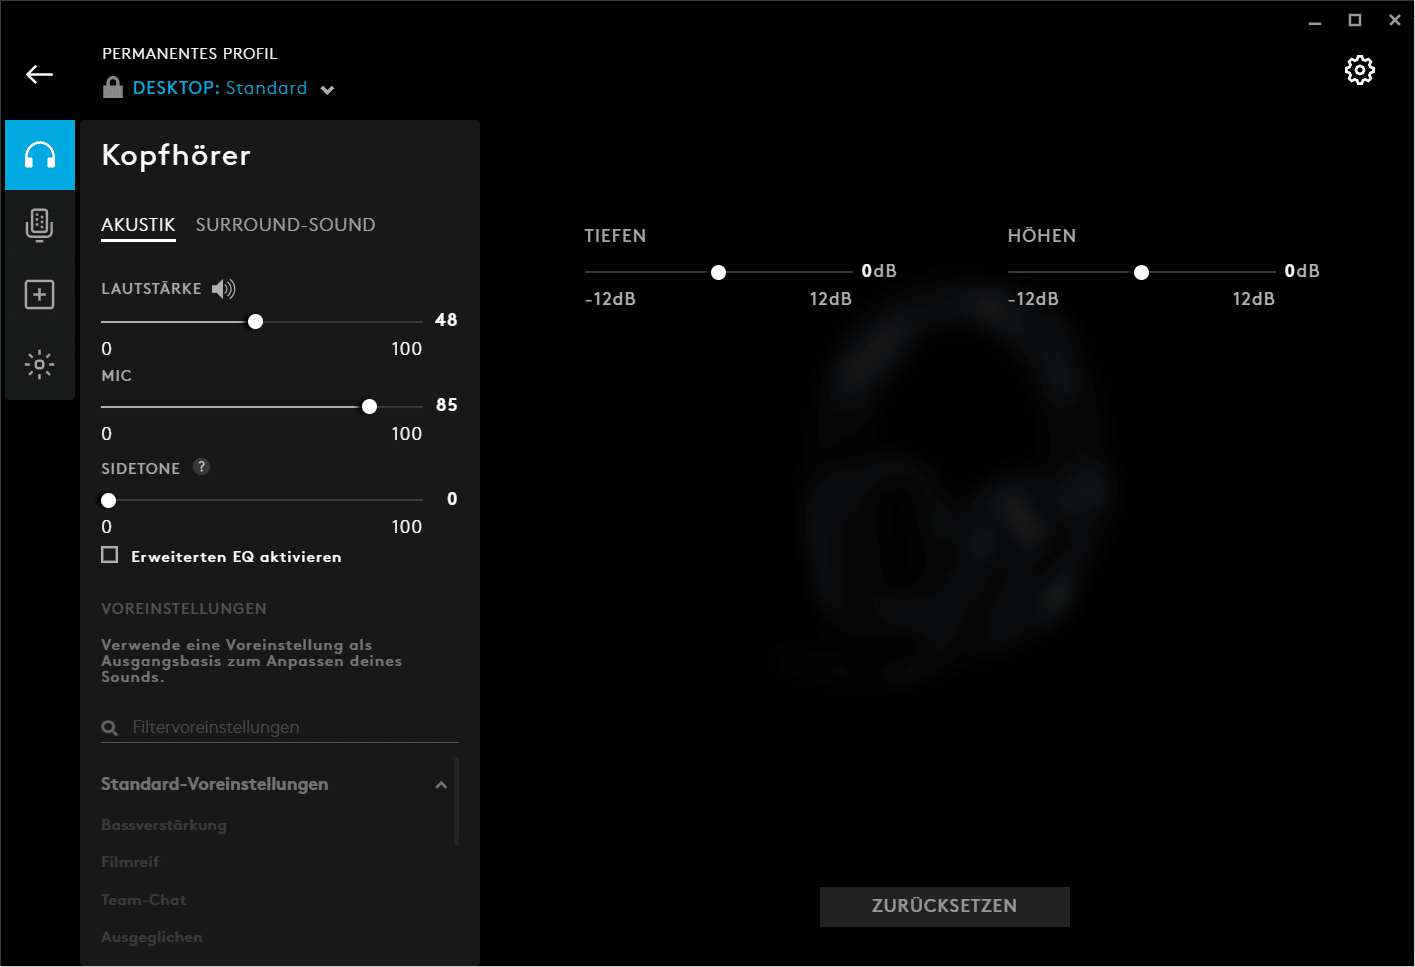This screenshot has width=1415, height=967.
Task: Open the lighting sun sidebar icon
Action: (40, 364)
